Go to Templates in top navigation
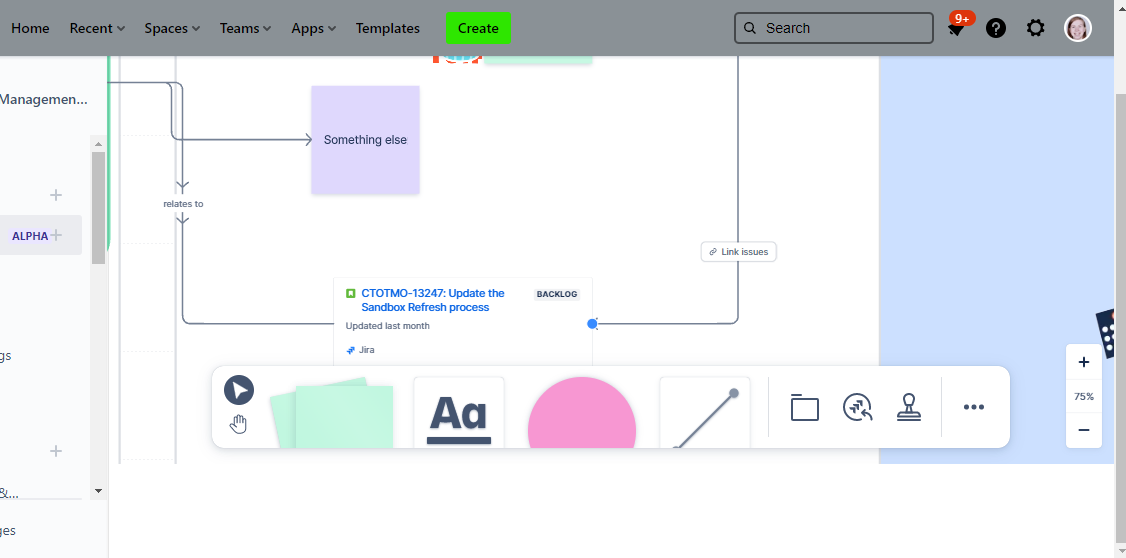 pyautogui.click(x=388, y=28)
